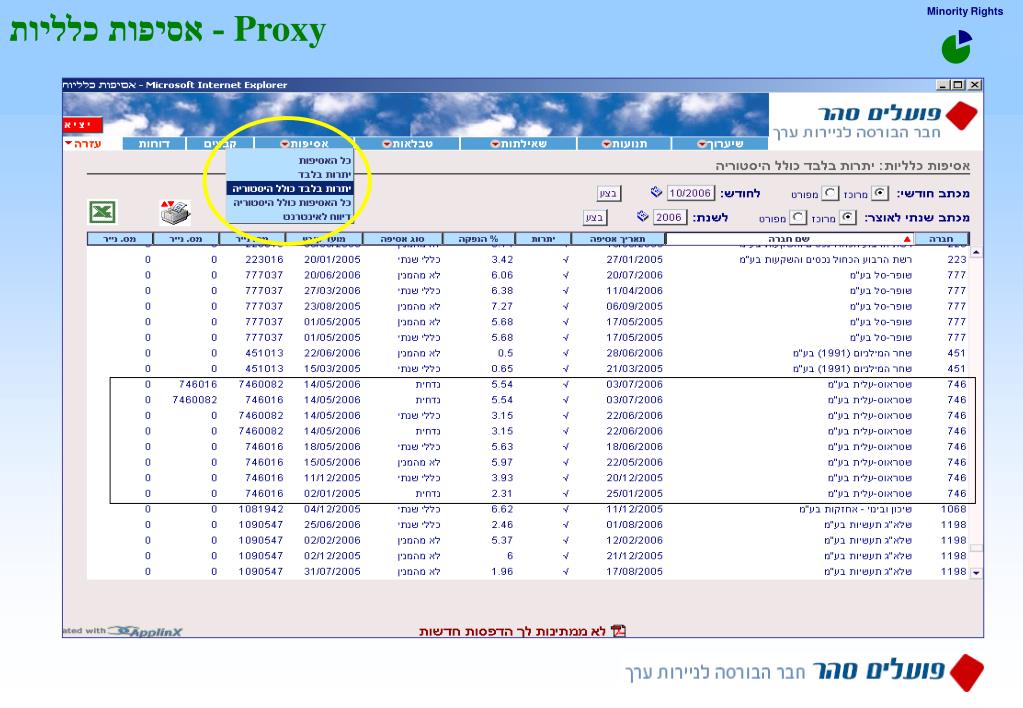Viewport: 1023px width, 708px height.
Task: Export the table with the Excel icon
Action: coord(102,212)
